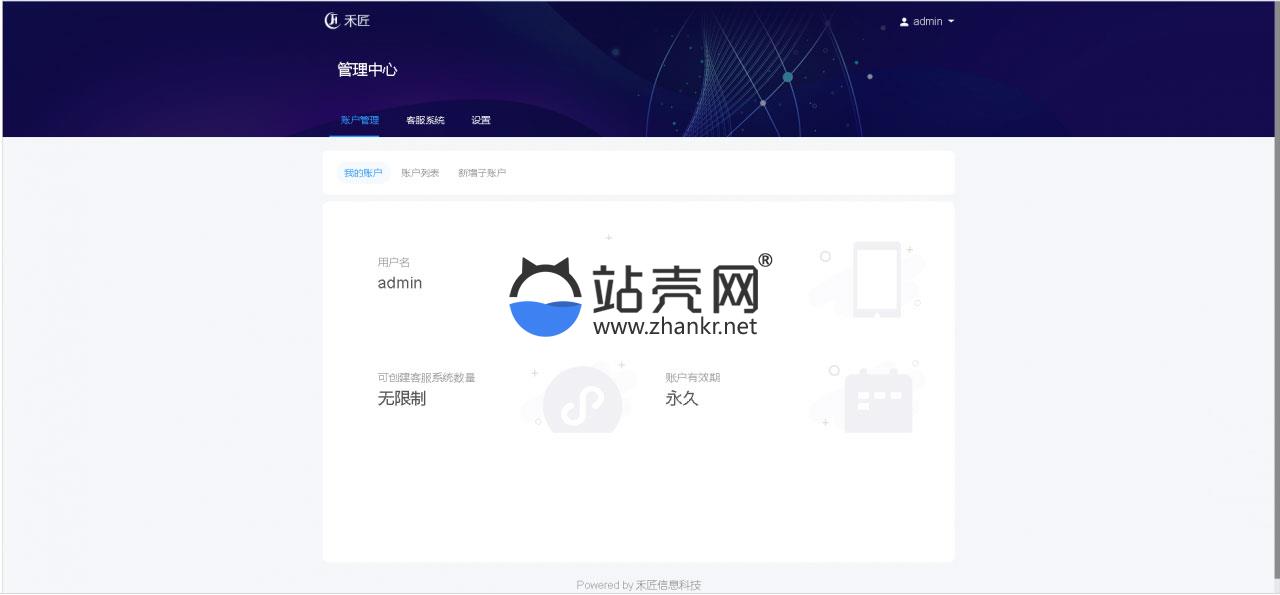The height and width of the screenshot is (595, 1280).
Task: Click the 永久 account validity value
Action: [x=681, y=398]
